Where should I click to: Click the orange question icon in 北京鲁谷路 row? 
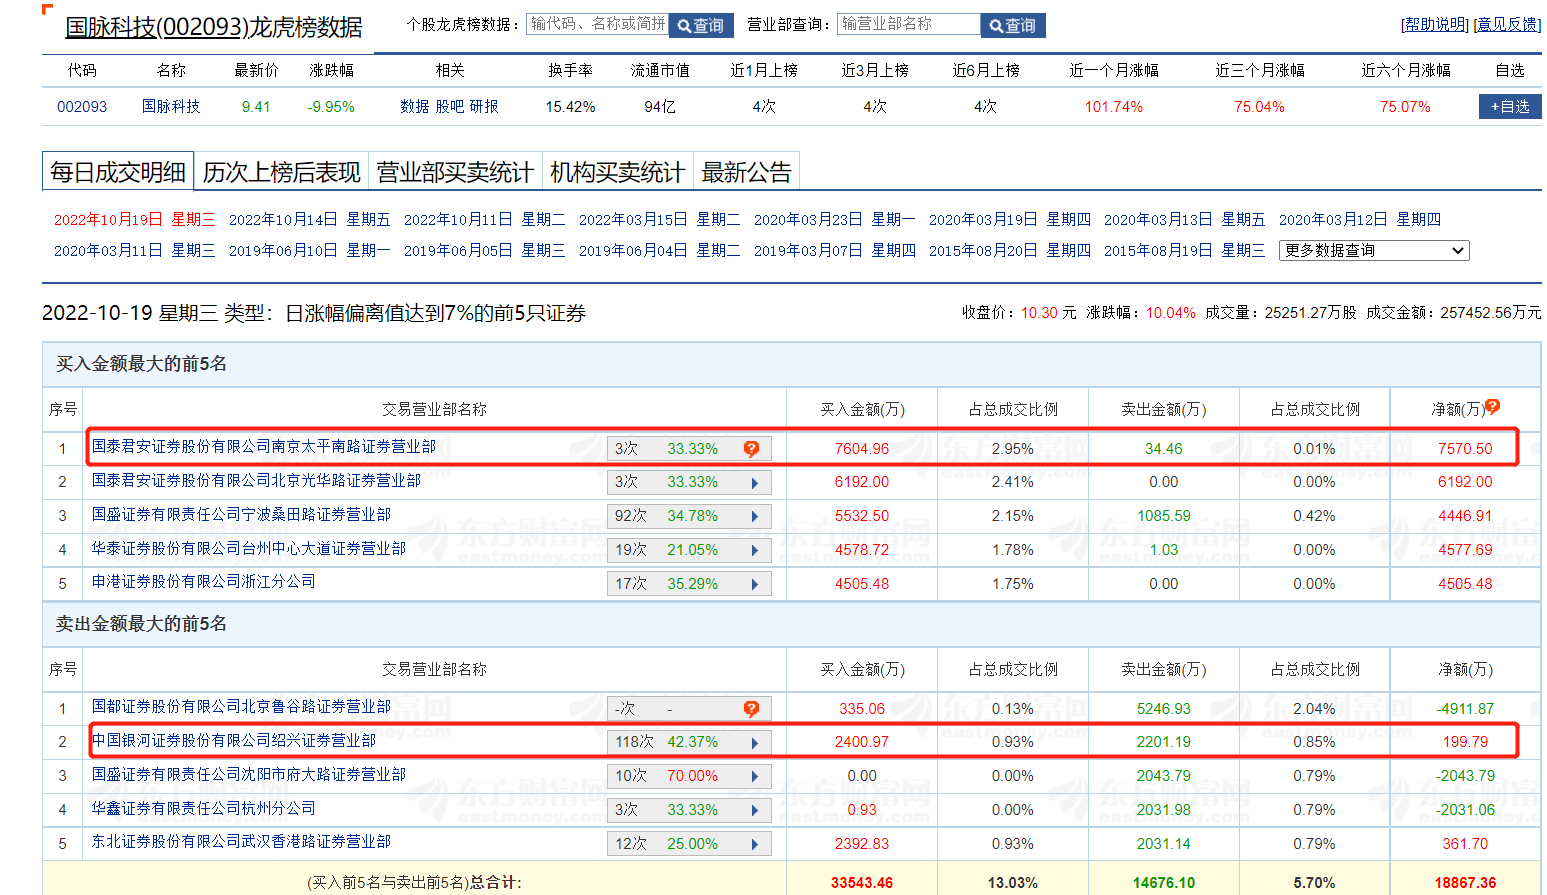click(751, 709)
